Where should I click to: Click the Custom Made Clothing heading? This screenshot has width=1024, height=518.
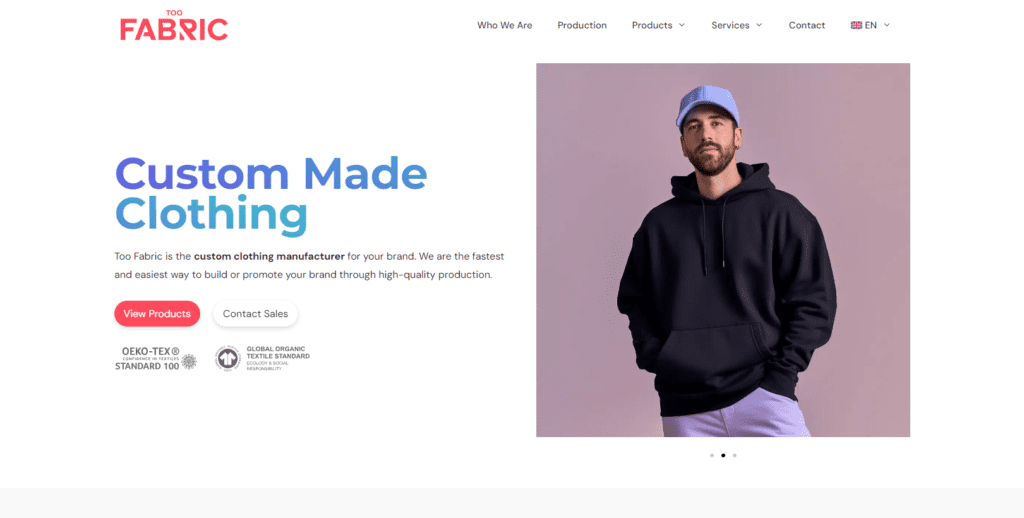[x=271, y=194]
